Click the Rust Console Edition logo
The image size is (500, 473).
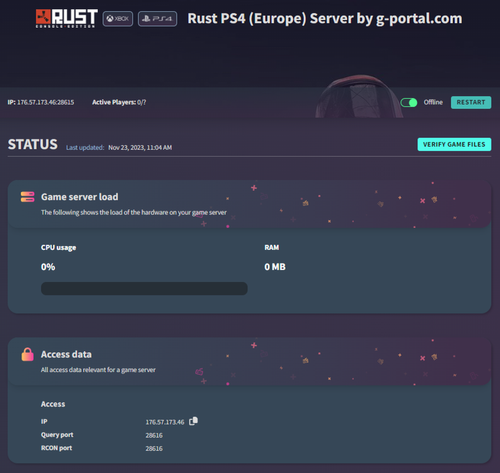tap(67, 19)
